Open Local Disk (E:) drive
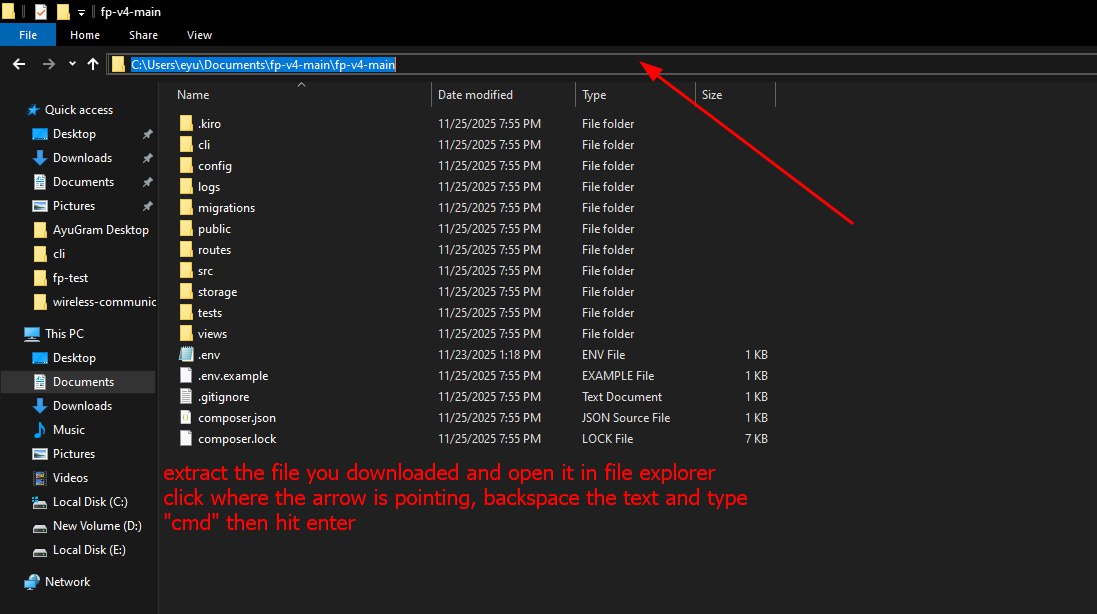This screenshot has width=1097, height=614. point(89,550)
